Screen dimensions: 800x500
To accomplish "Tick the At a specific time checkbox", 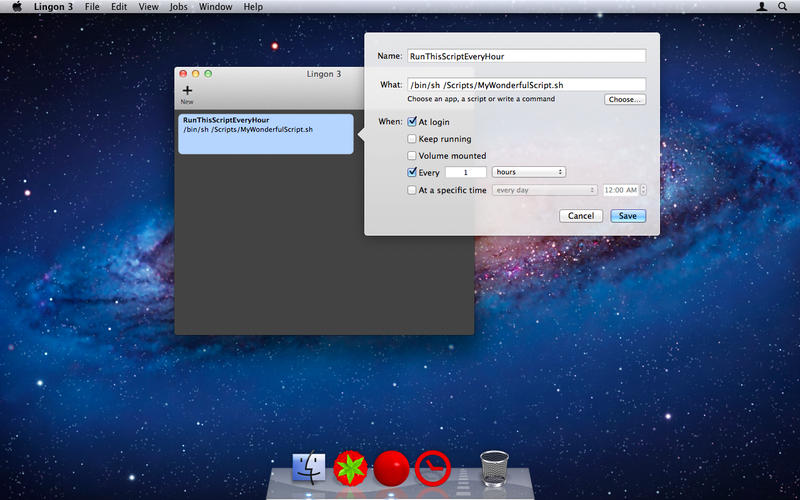I will pyautogui.click(x=412, y=190).
